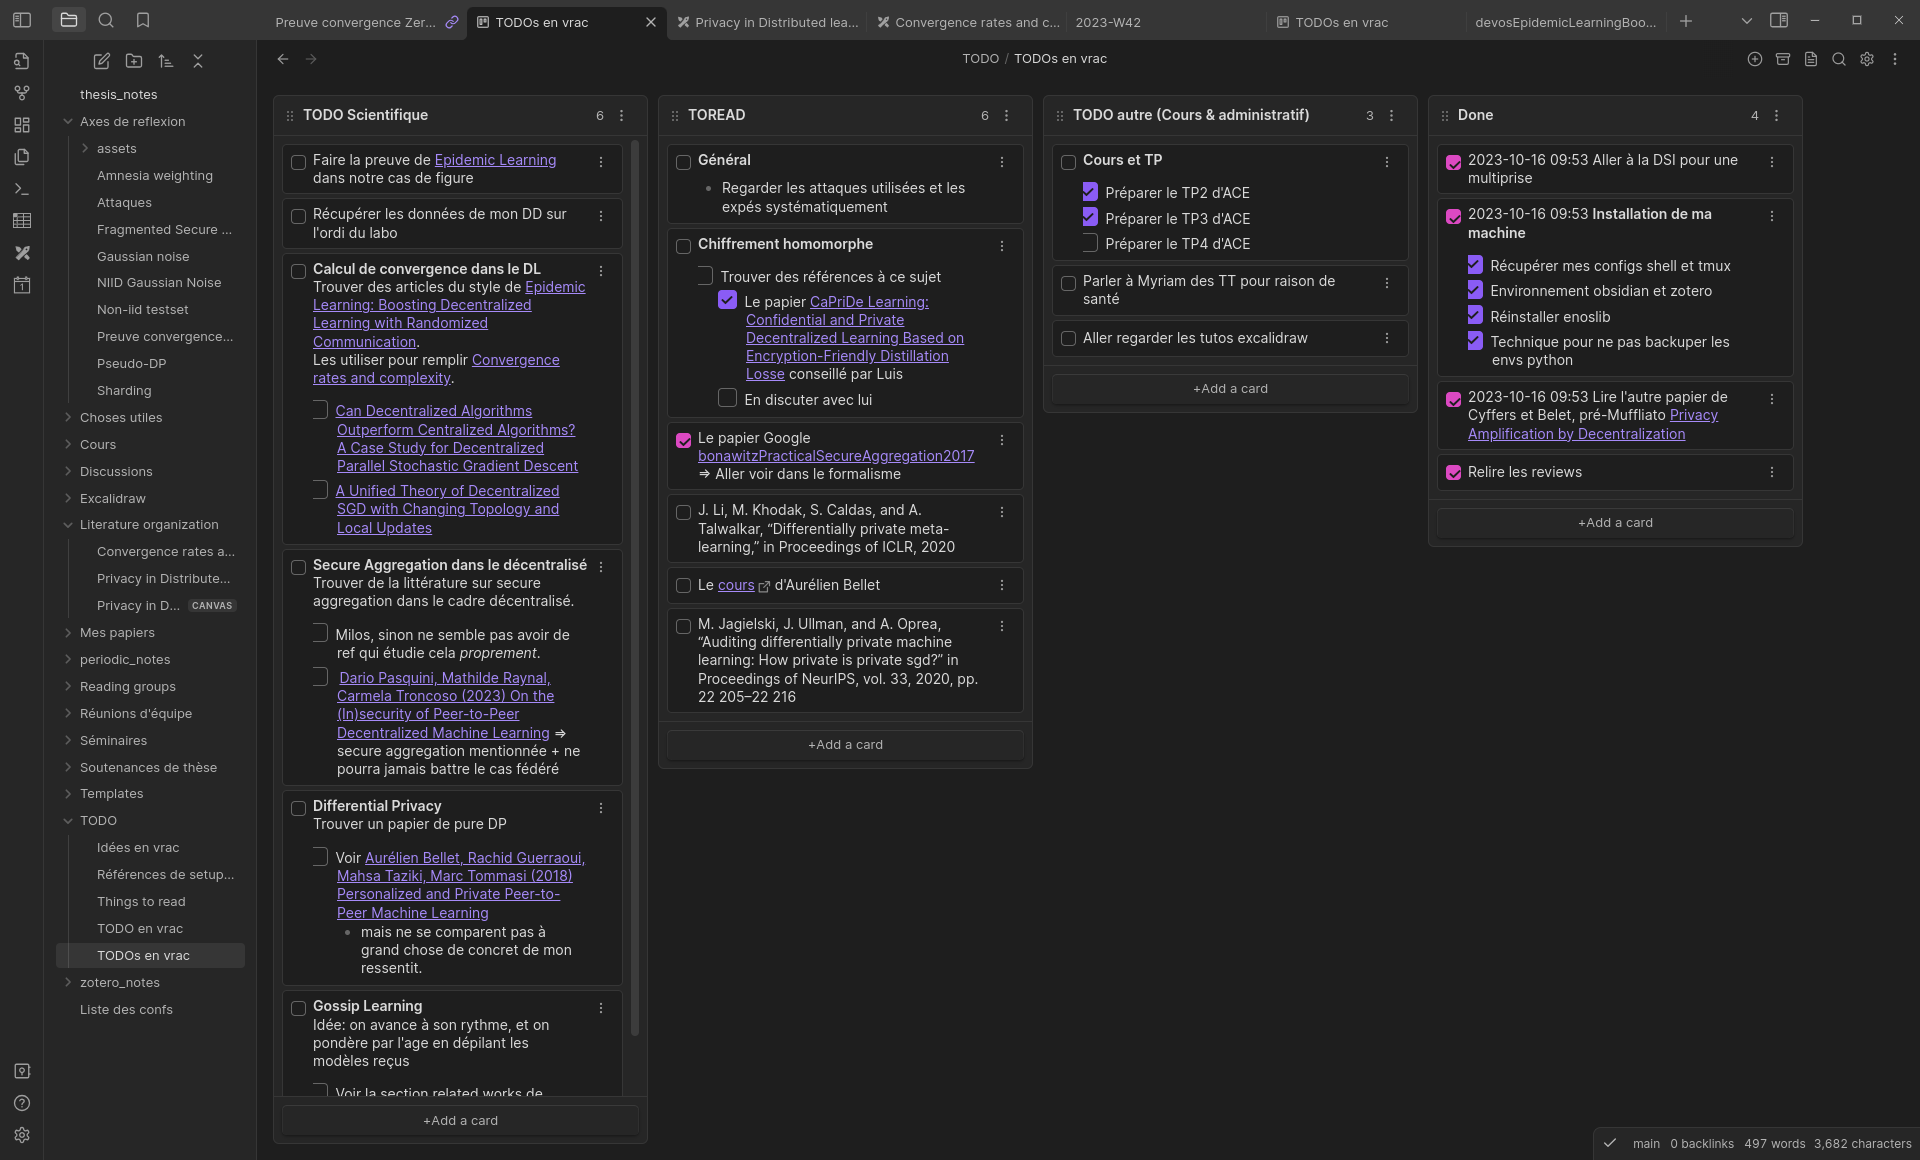Expand the 'zotero_notes' folder

[68, 983]
